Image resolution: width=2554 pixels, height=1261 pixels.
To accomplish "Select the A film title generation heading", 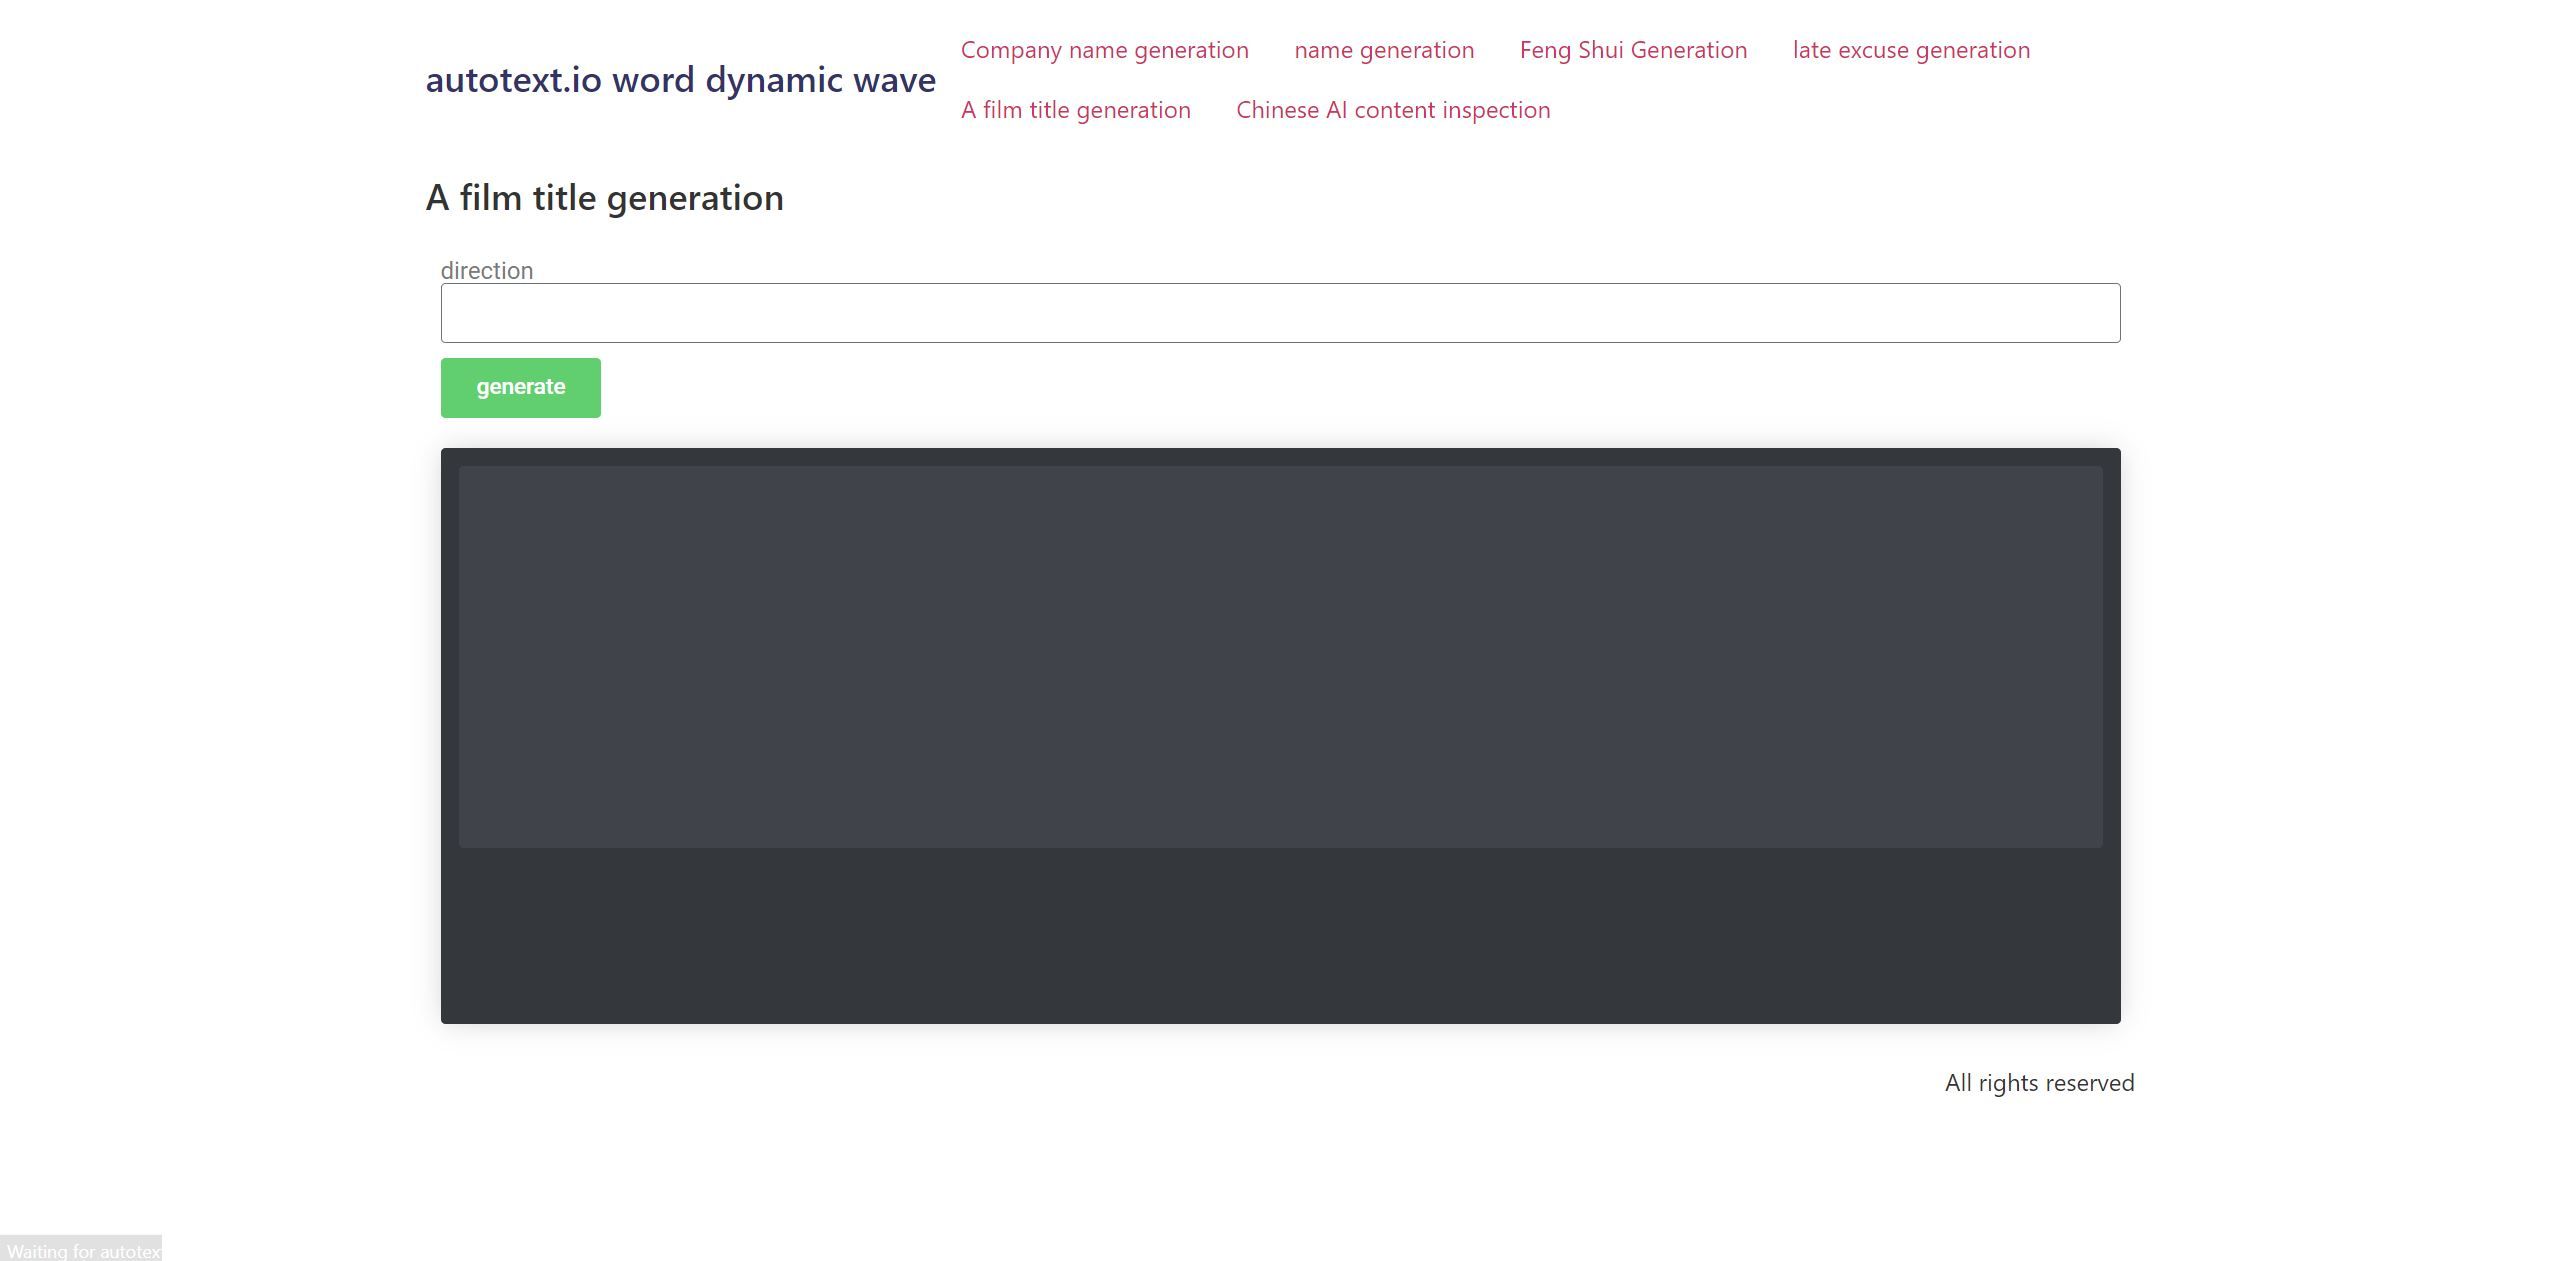I will click(604, 198).
